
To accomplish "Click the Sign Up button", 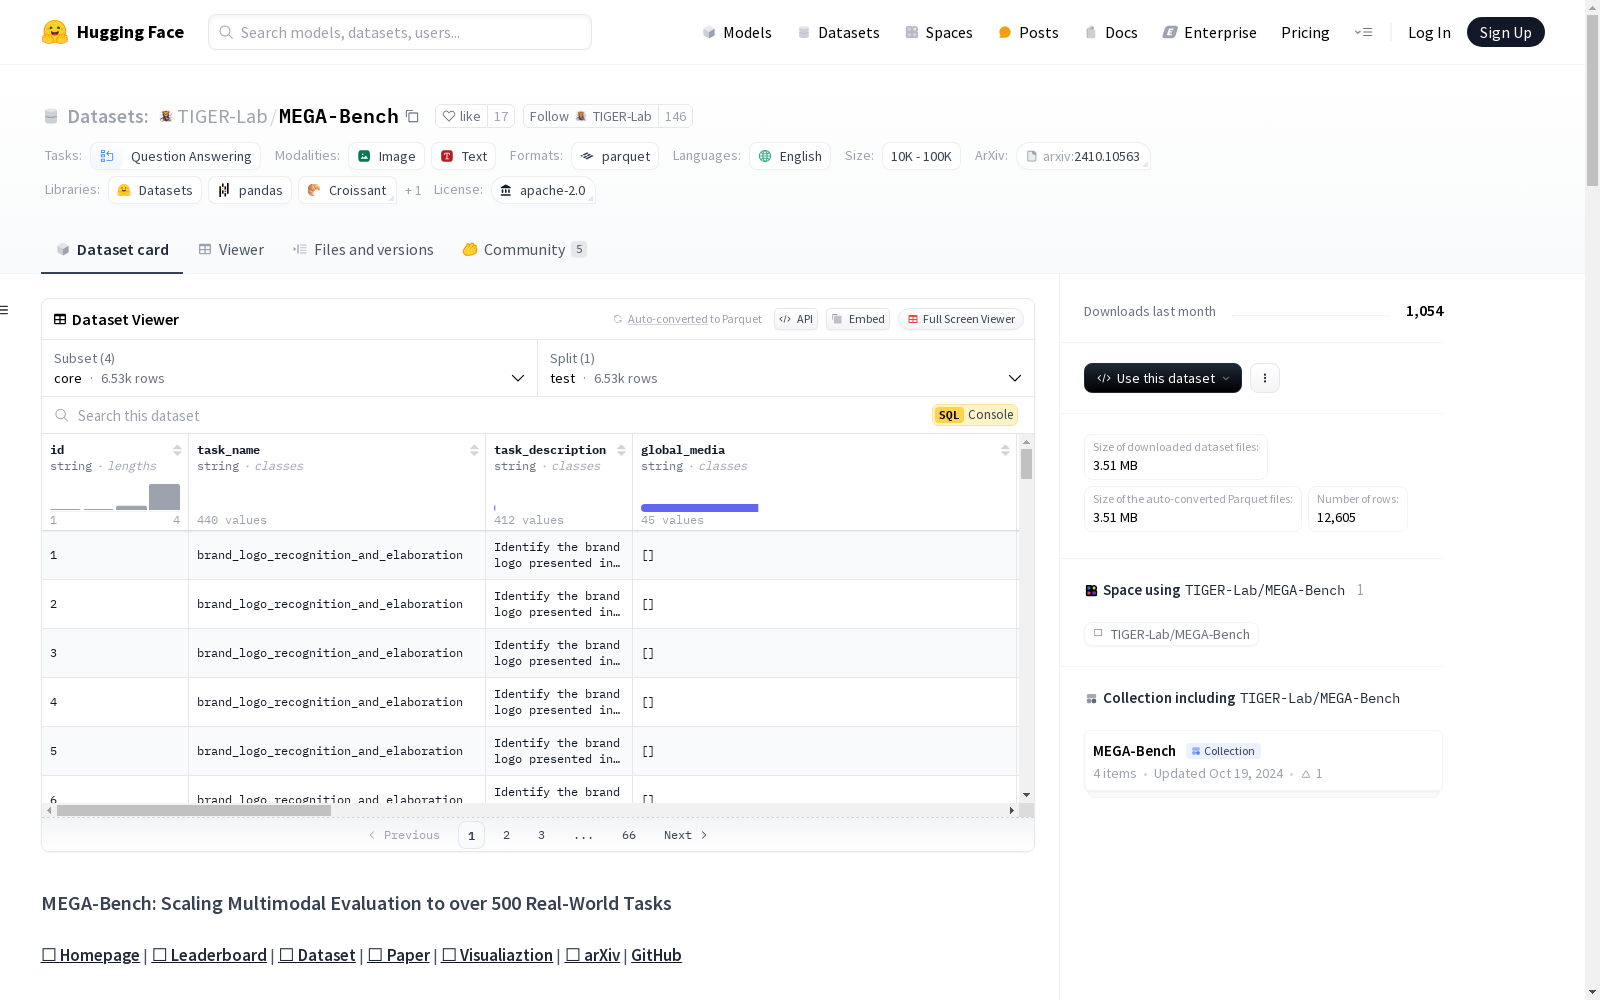I will pyautogui.click(x=1505, y=32).
